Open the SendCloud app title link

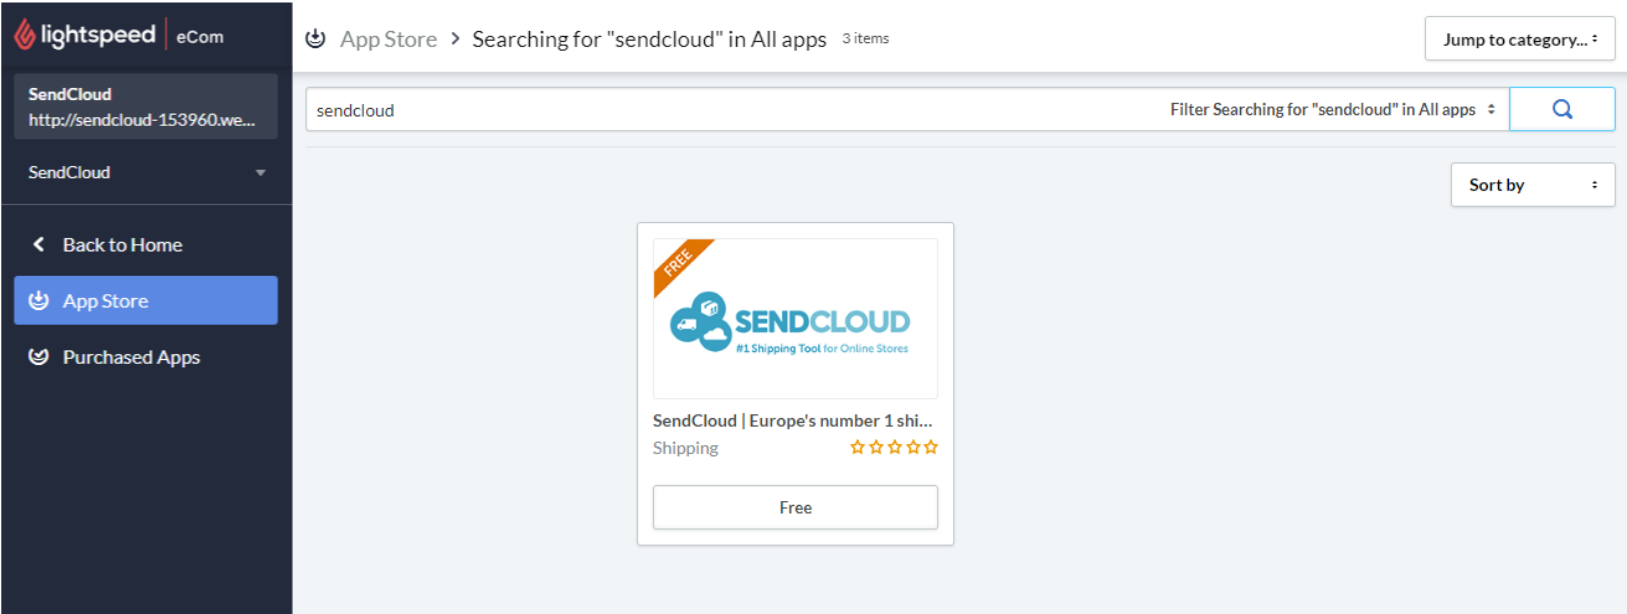click(792, 420)
